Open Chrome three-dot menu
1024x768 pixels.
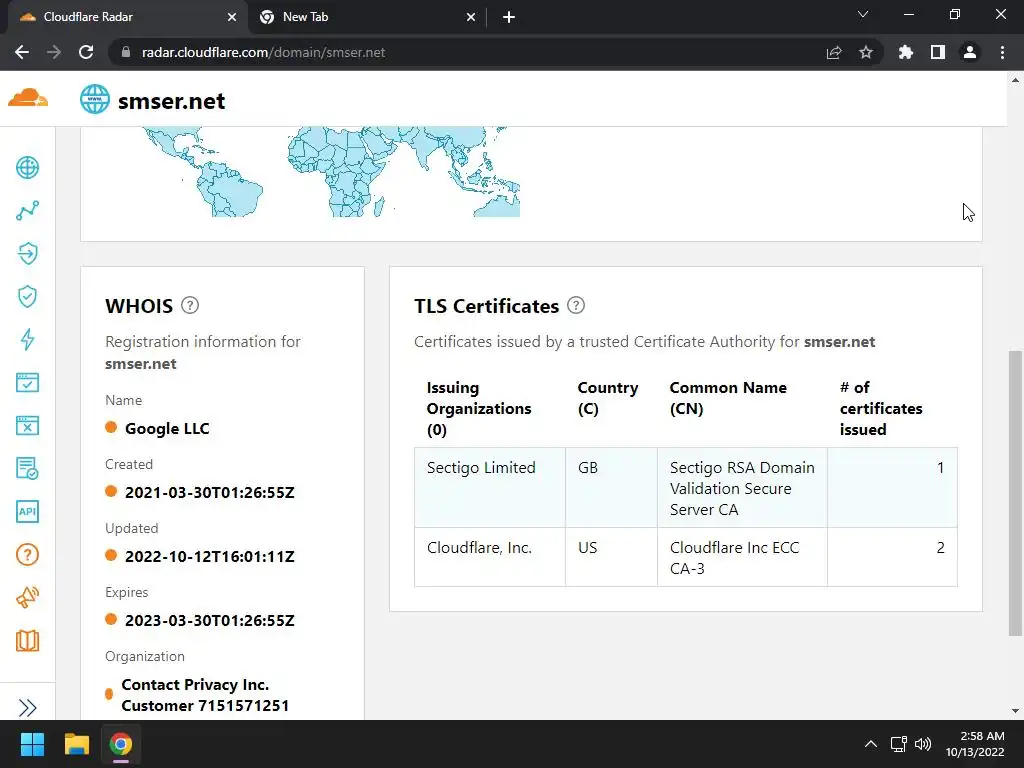pyautogui.click(x=1002, y=52)
